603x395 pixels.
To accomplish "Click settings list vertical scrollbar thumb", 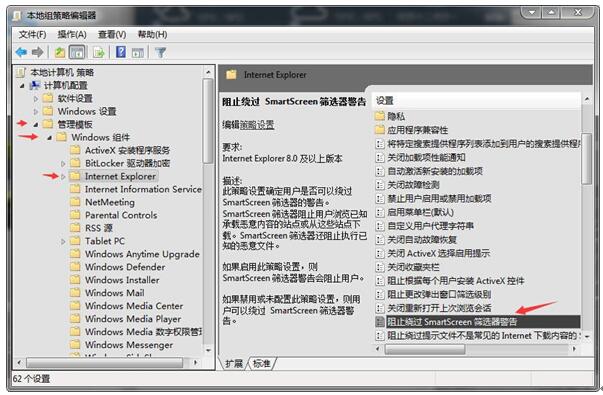I will (587, 158).
